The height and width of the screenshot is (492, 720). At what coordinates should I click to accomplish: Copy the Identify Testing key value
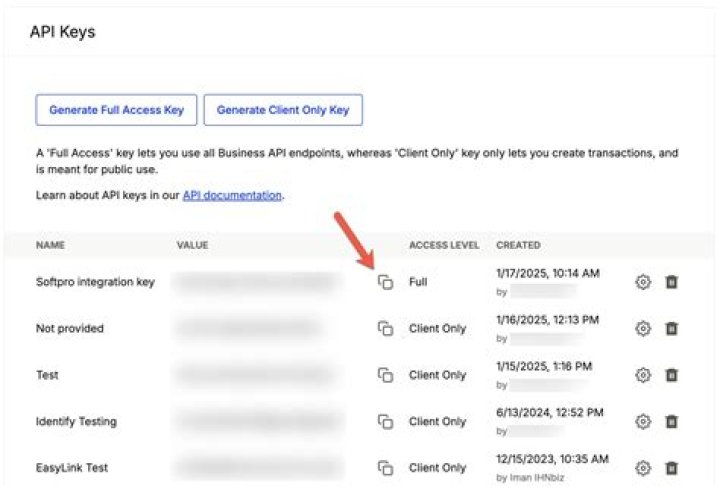point(385,421)
